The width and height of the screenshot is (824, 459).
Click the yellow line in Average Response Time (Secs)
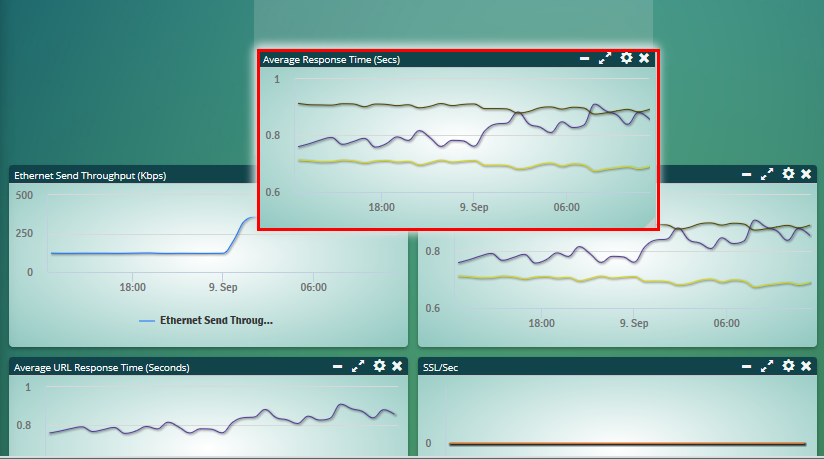[x=473, y=162]
